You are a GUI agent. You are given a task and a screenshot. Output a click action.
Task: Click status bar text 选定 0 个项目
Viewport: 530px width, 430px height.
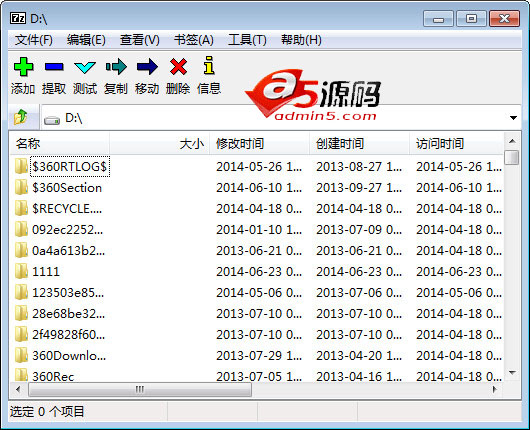47,411
